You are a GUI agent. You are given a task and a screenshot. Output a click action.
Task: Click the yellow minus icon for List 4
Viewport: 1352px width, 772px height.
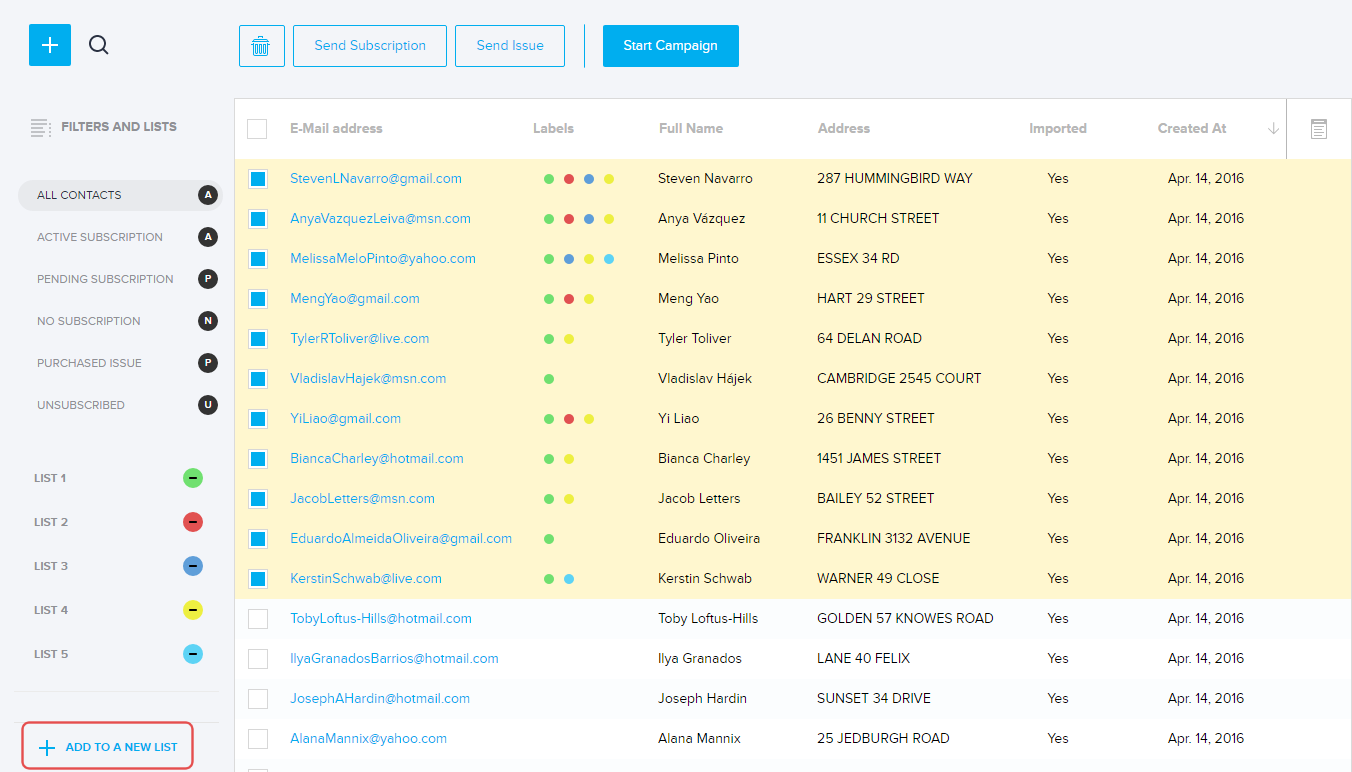pyautogui.click(x=193, y=610)
